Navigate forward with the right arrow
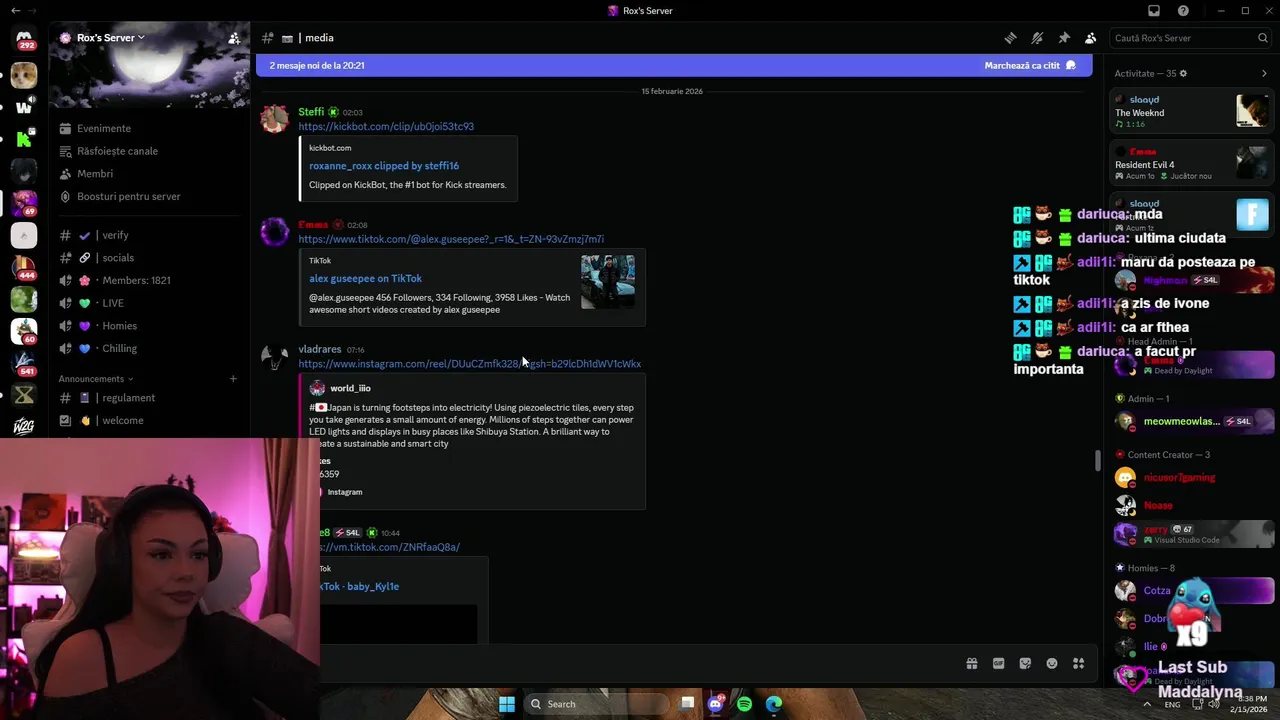The image size is (1280, 720). point(32,11)
